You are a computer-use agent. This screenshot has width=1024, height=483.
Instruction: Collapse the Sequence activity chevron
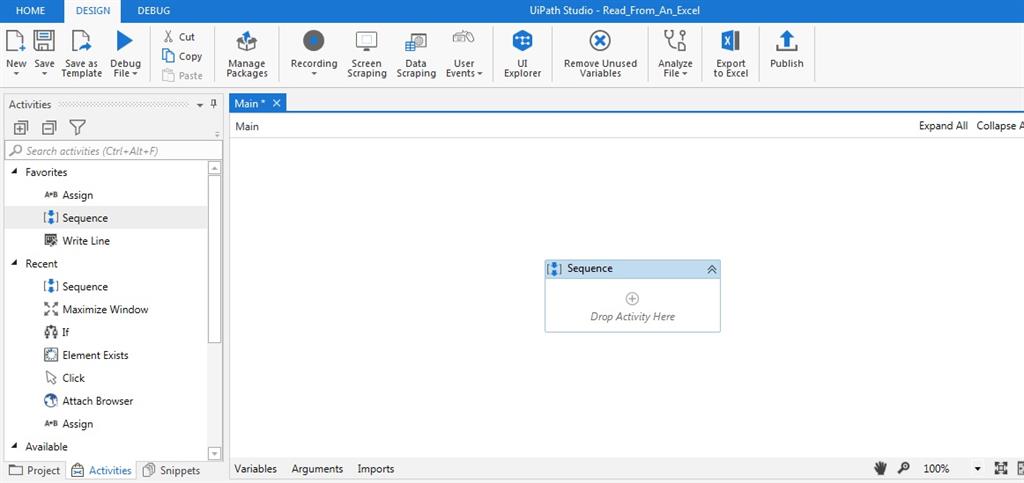click(x=712, y=269)
